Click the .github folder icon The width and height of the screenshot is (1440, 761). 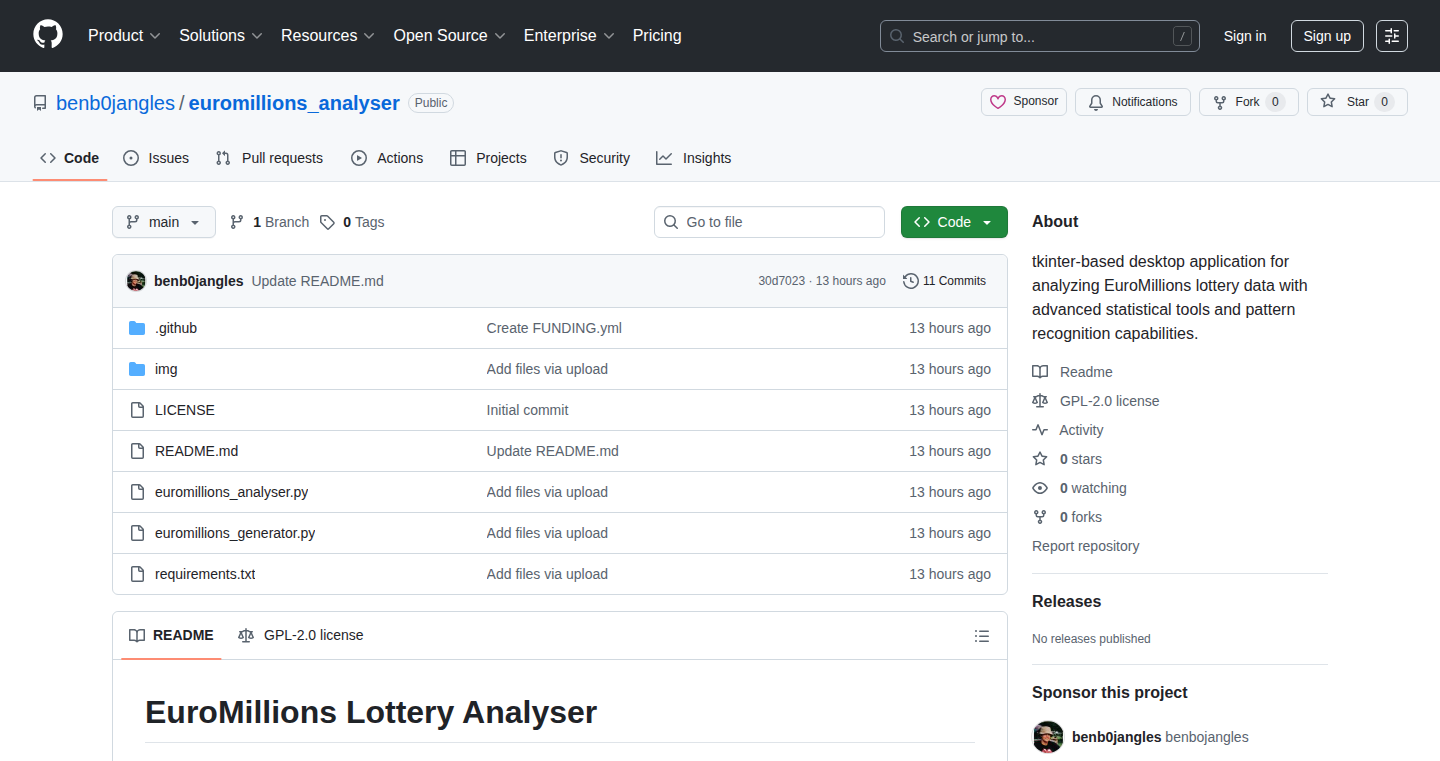click(137, 328)
